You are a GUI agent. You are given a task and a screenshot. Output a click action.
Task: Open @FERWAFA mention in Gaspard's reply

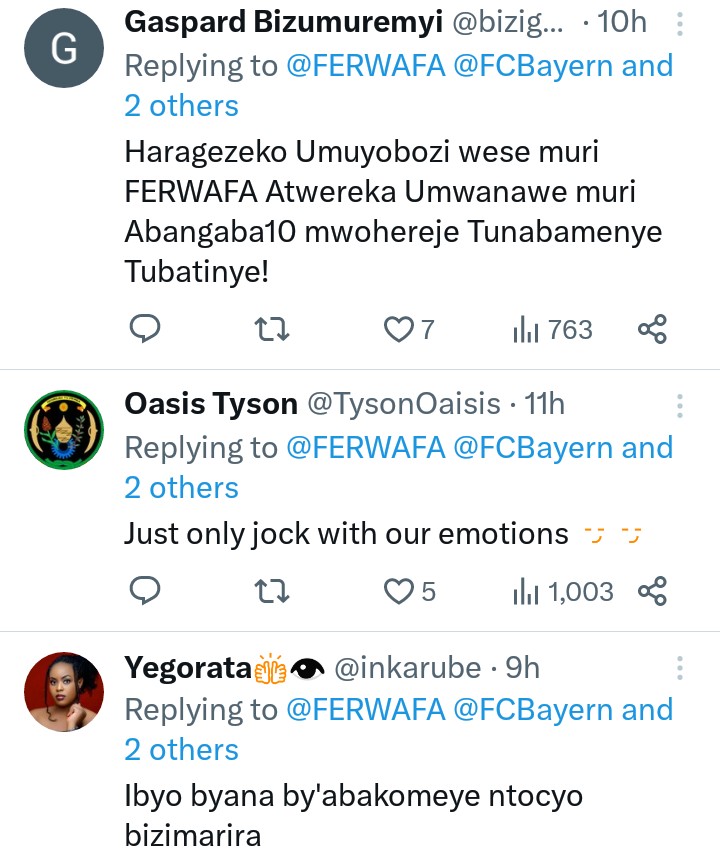coord(366,66)
